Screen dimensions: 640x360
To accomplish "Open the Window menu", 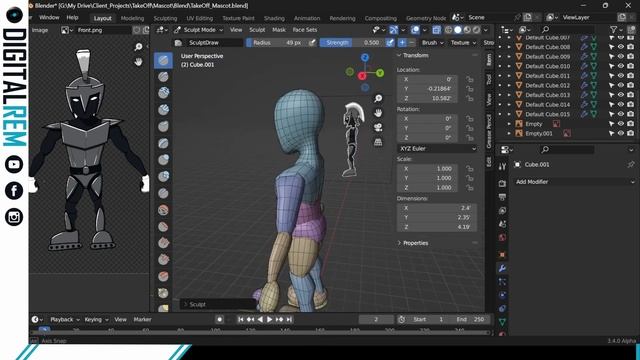I will coord(49,18).
